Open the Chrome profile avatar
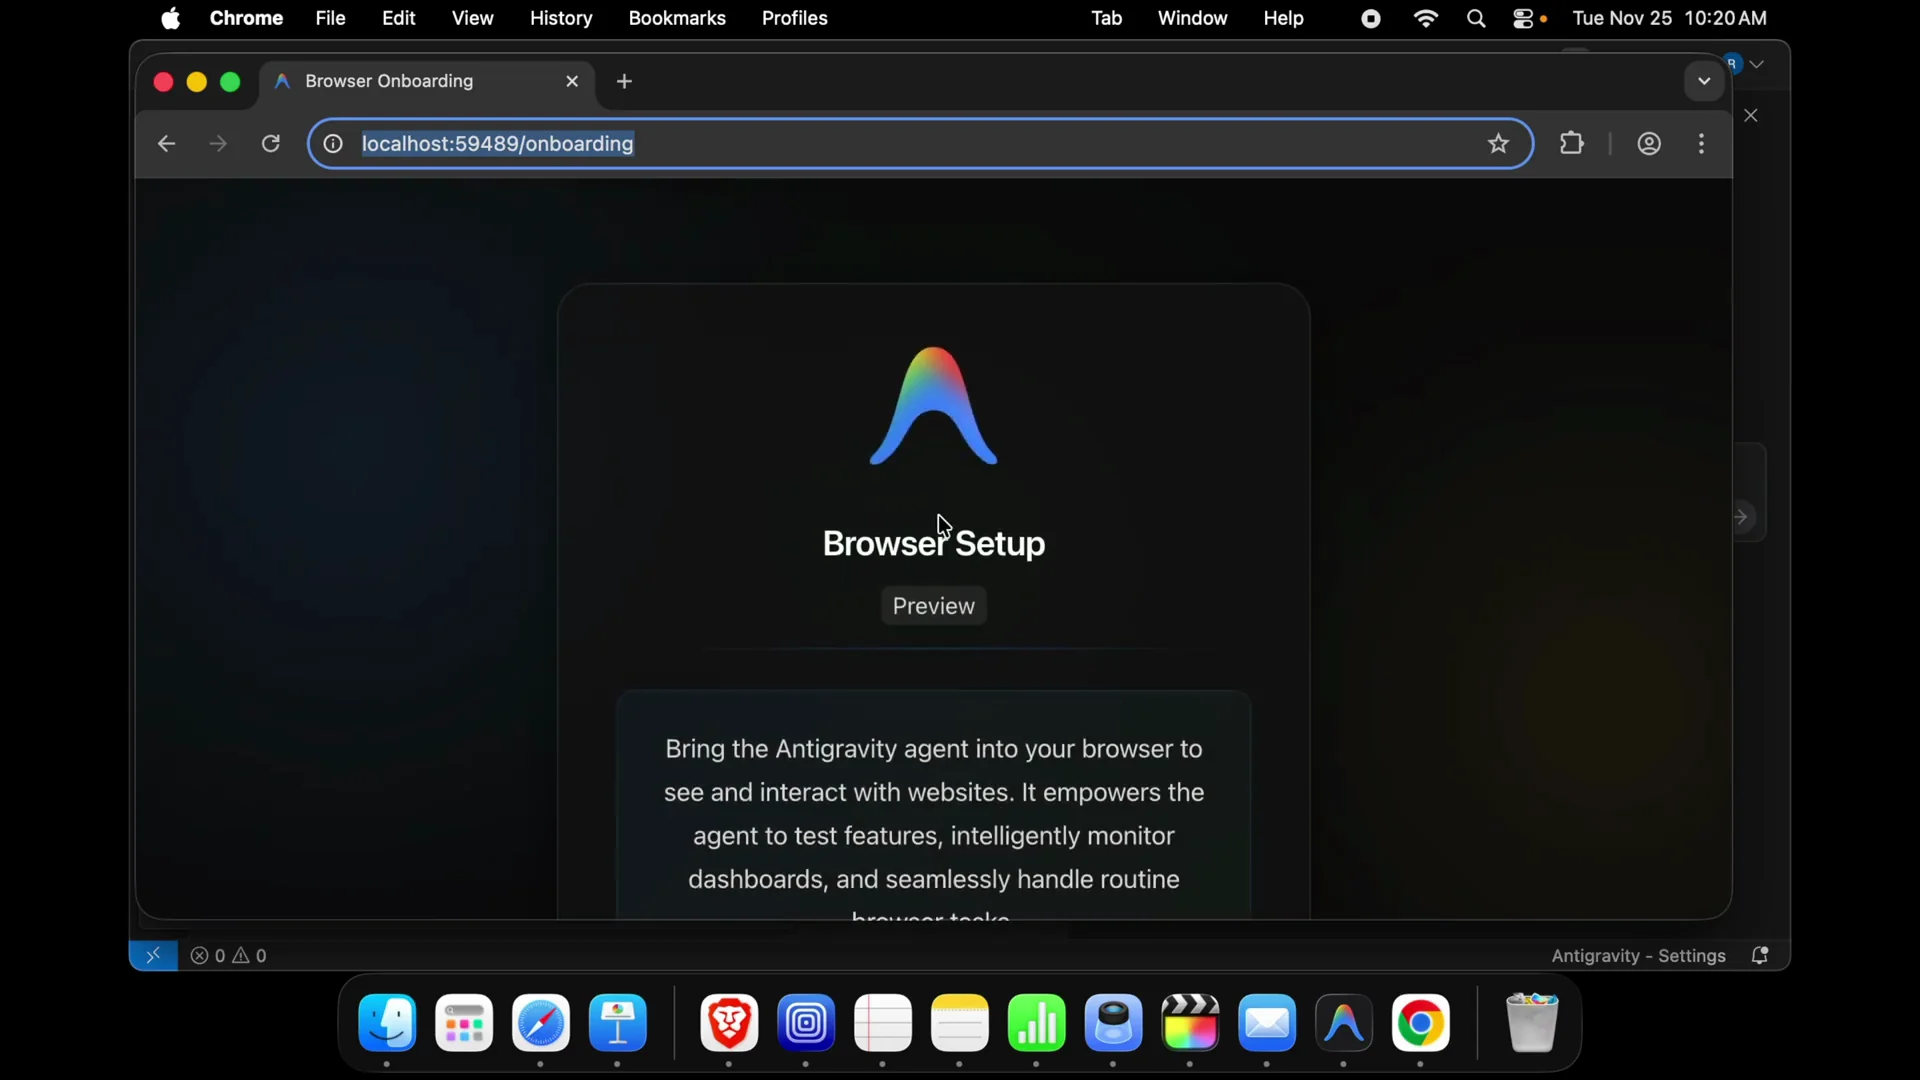The width and height of the screenshot is (1920, 1080). (x=1649, y=144)
